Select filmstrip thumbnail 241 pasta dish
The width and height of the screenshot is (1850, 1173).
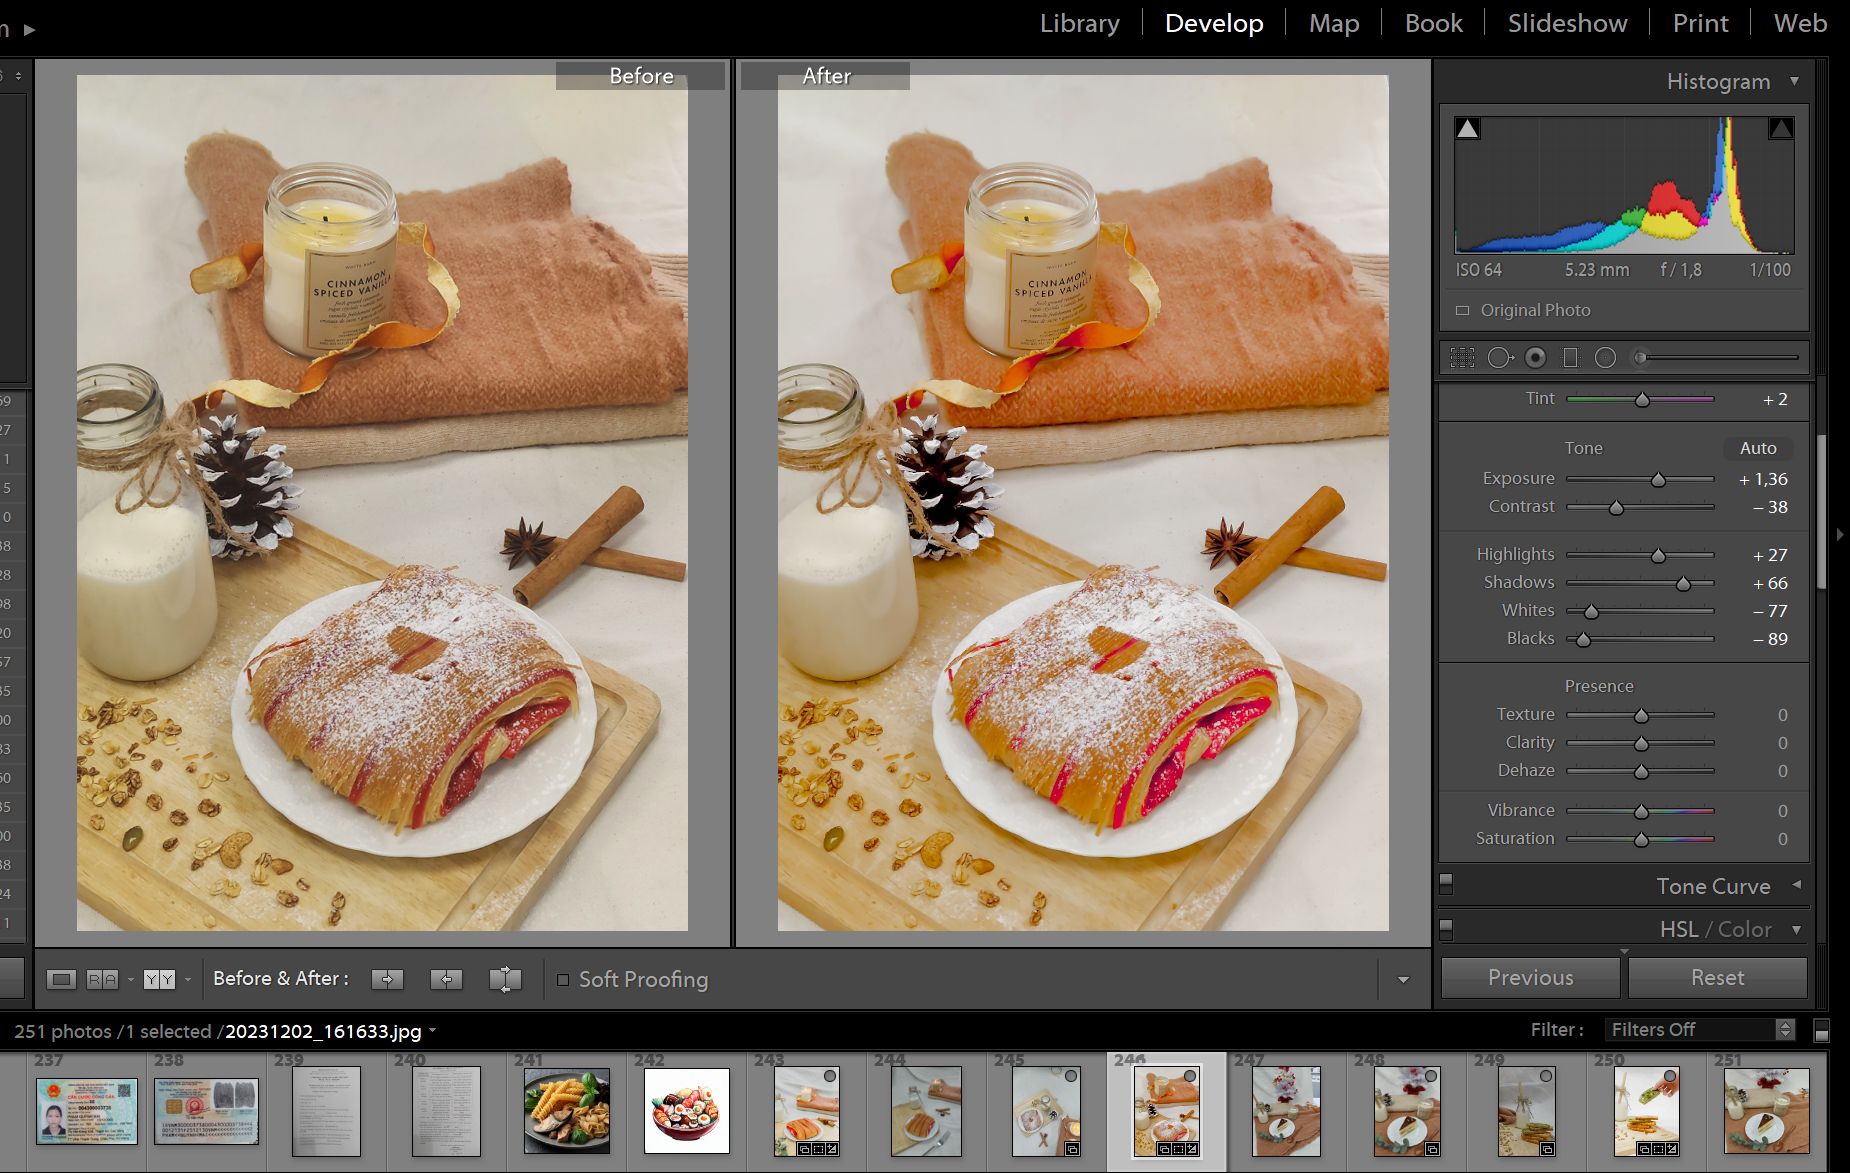566,1111
